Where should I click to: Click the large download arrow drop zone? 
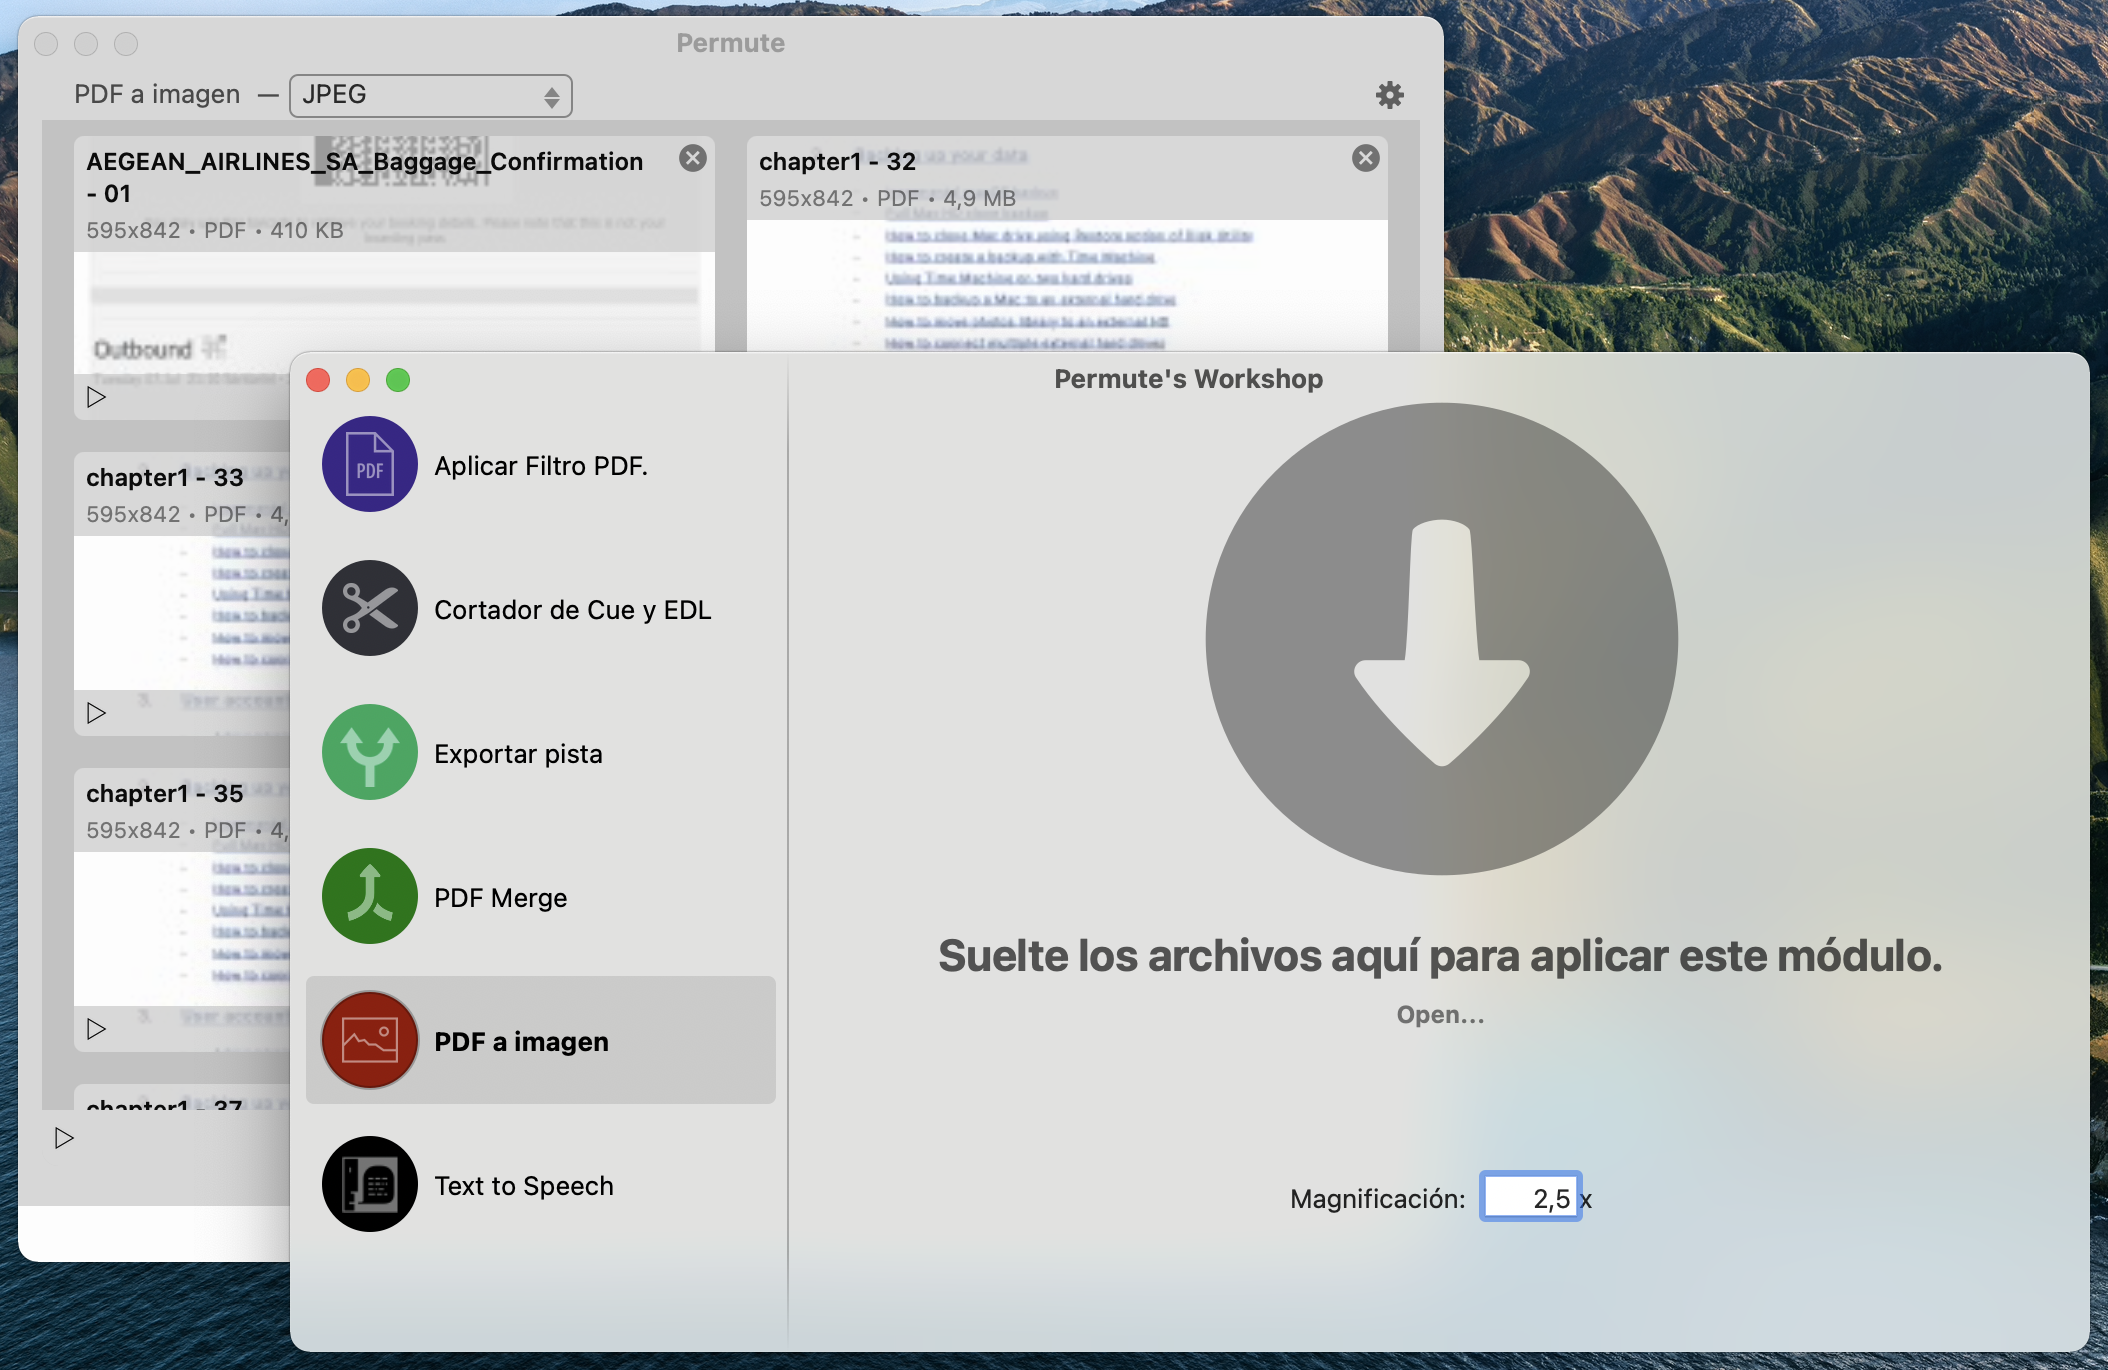(1441, 639)
